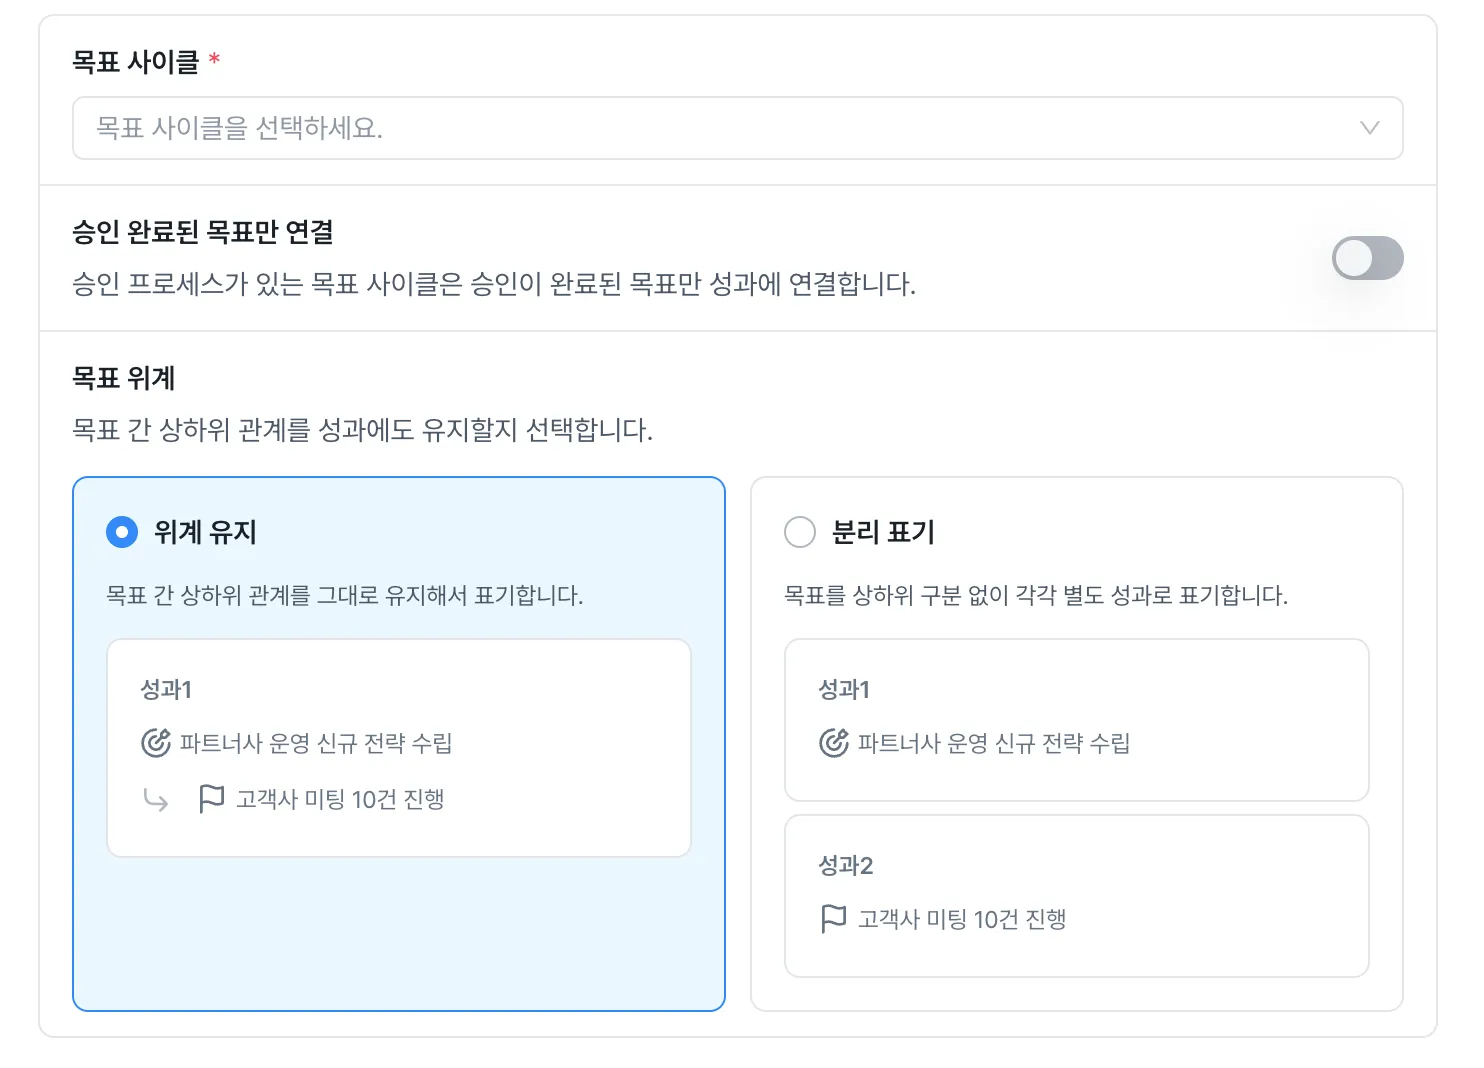This screenshot has width=1484, height=1068.
Task: Click target icon in 분리 표기 성과1 card
Action: coord(834,743)
